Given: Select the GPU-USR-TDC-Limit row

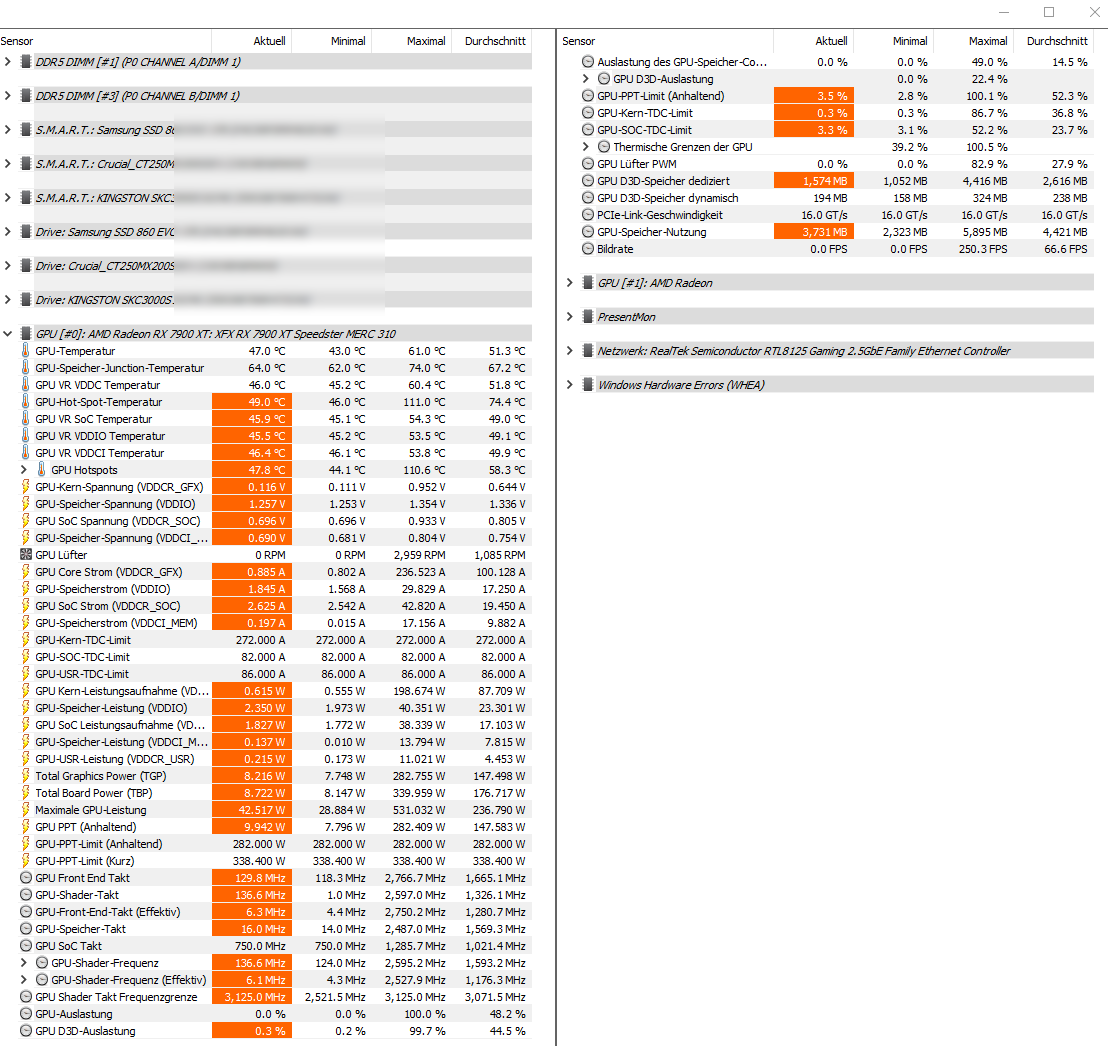Looking at the screenshot, I should pos(266,674).
